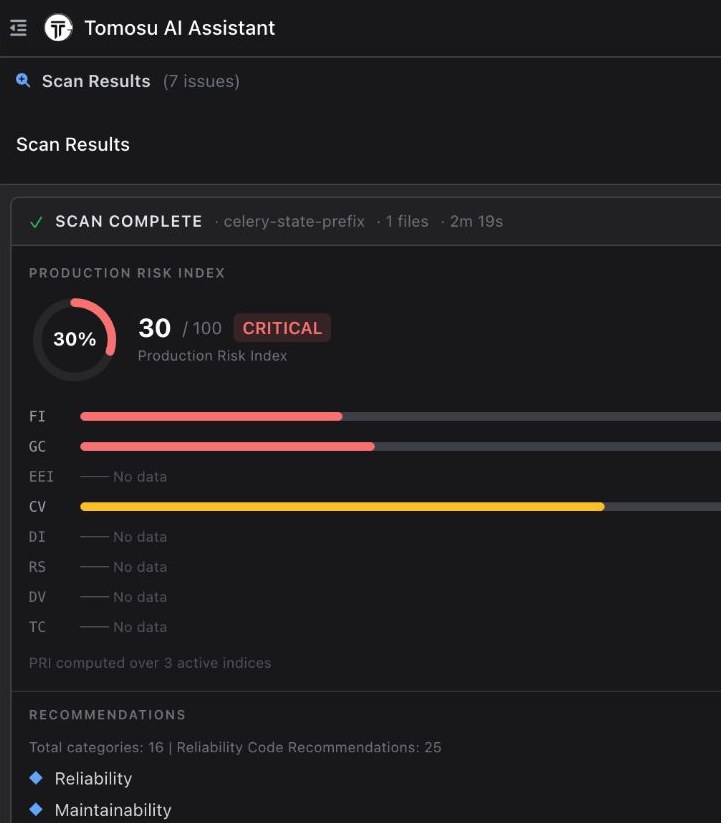Click the GC index label
The image size is (721, 823).
click(37, 447)
